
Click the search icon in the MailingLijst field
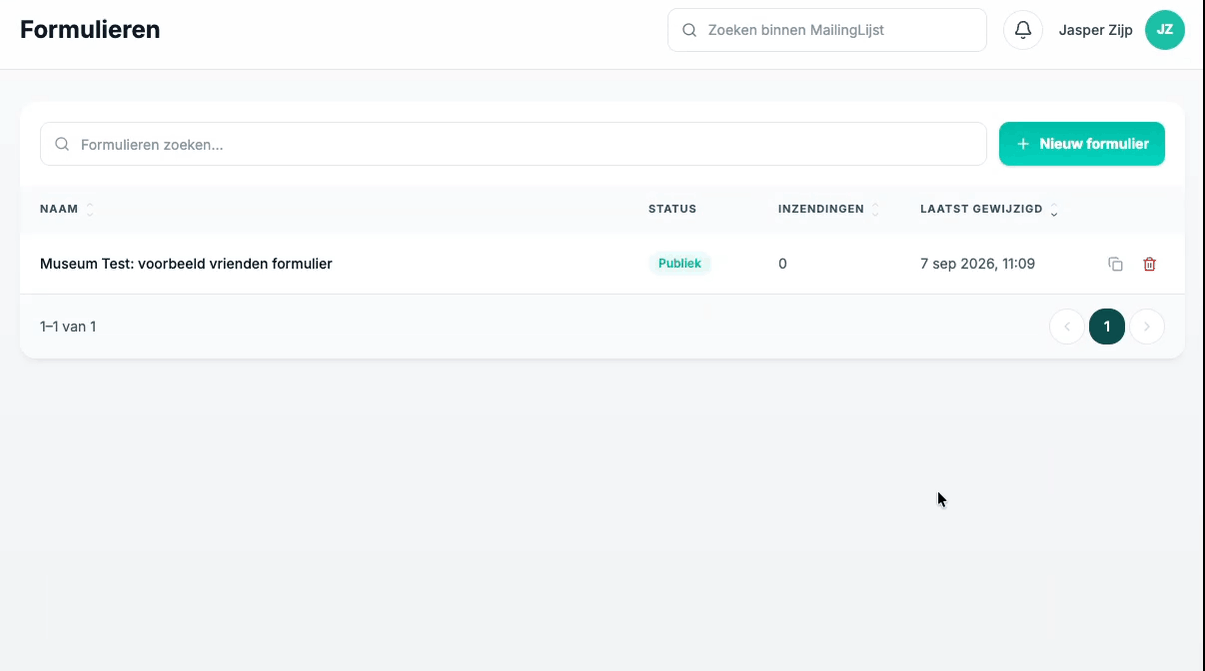[x=689, y=30]
